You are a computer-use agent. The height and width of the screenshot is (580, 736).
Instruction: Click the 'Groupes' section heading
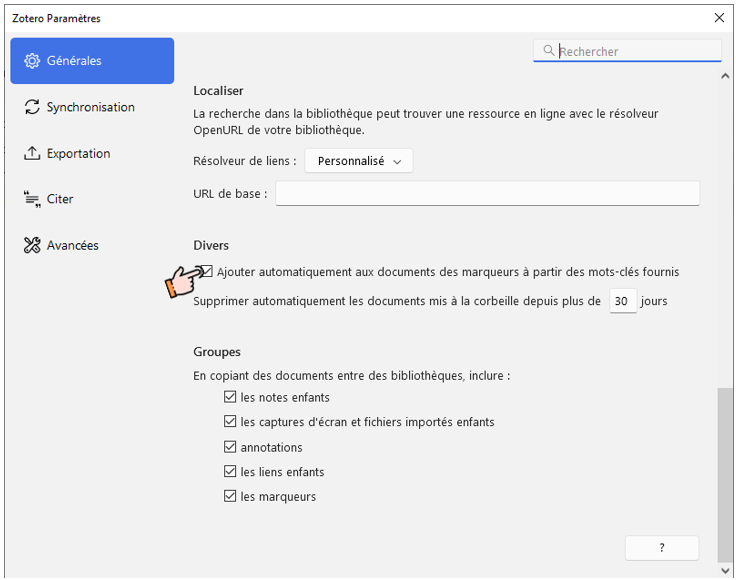point(217,352)
